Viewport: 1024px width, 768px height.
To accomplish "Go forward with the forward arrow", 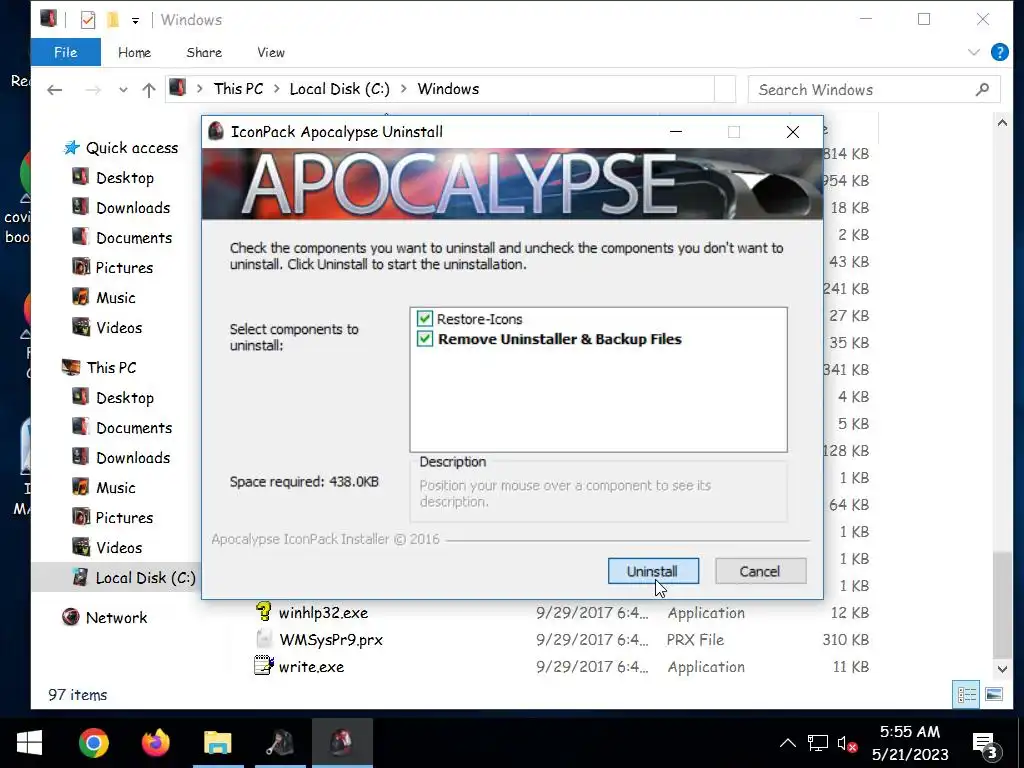I will [x=93, y=89].
